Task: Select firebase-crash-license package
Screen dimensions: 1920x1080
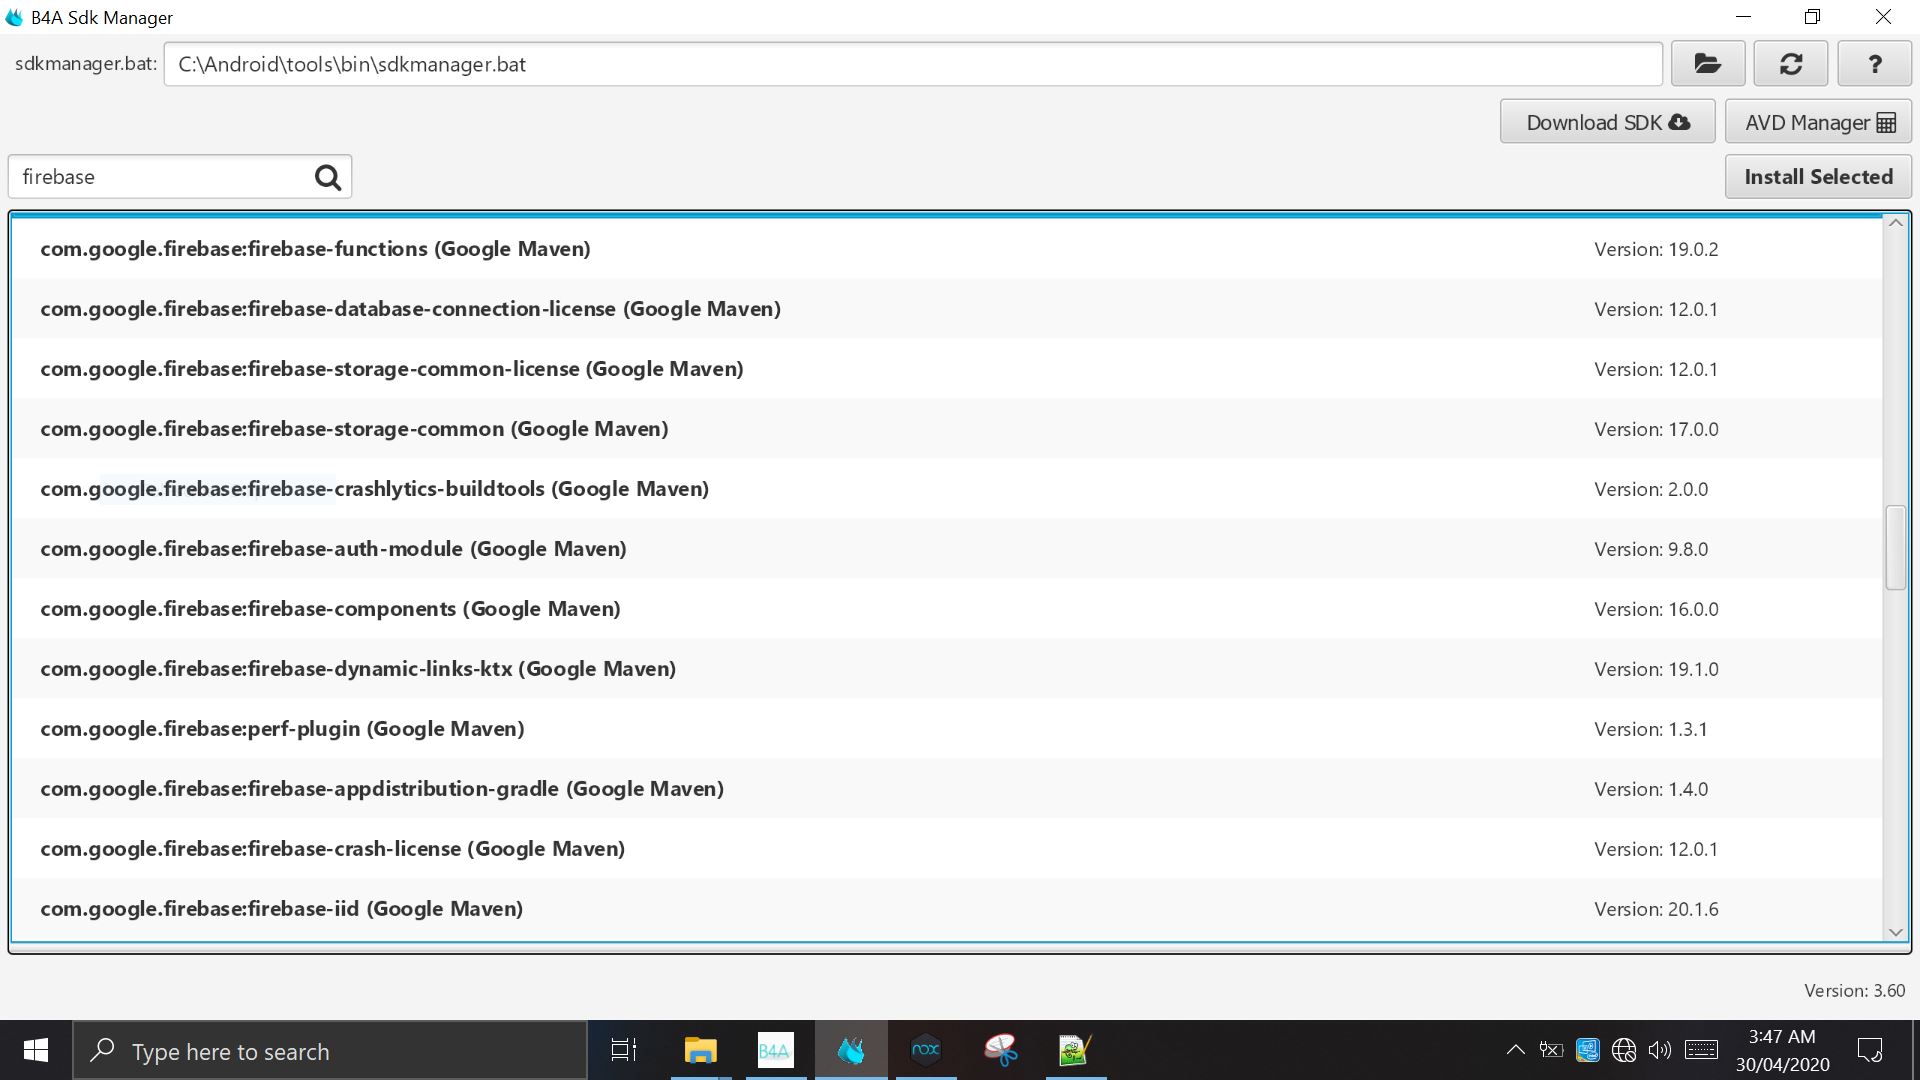Action: tap(946, 849)
